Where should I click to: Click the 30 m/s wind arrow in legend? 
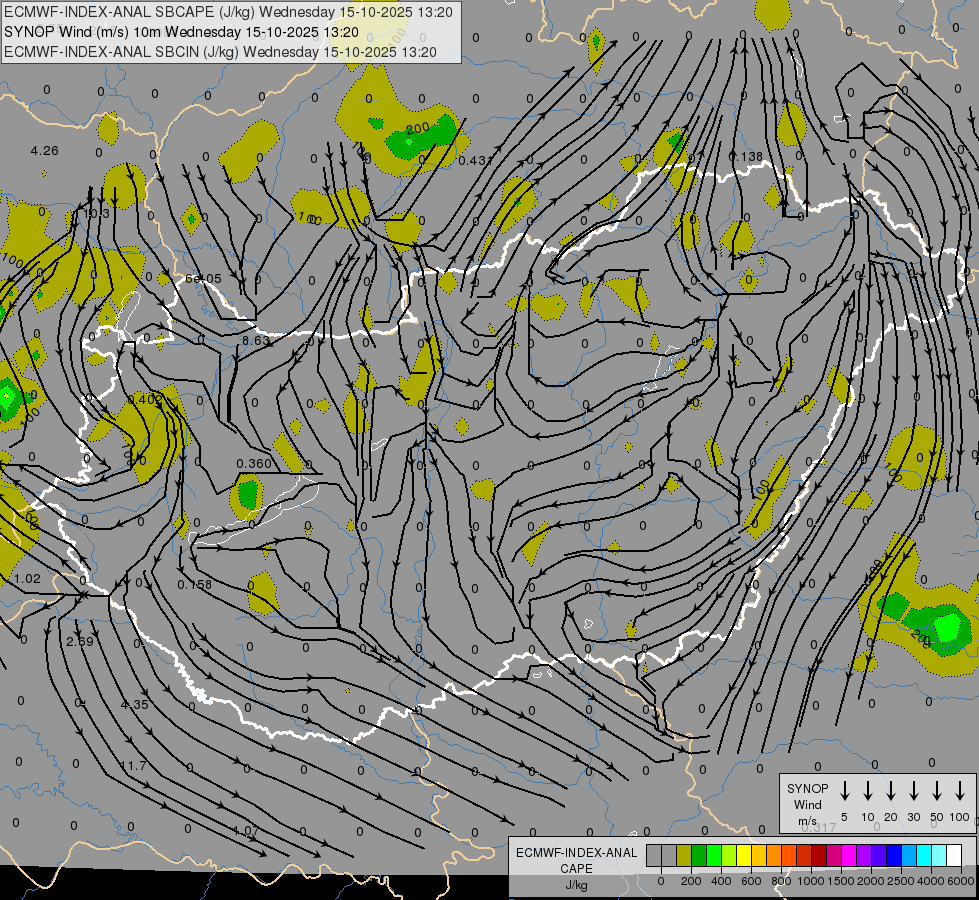point(913,791)
